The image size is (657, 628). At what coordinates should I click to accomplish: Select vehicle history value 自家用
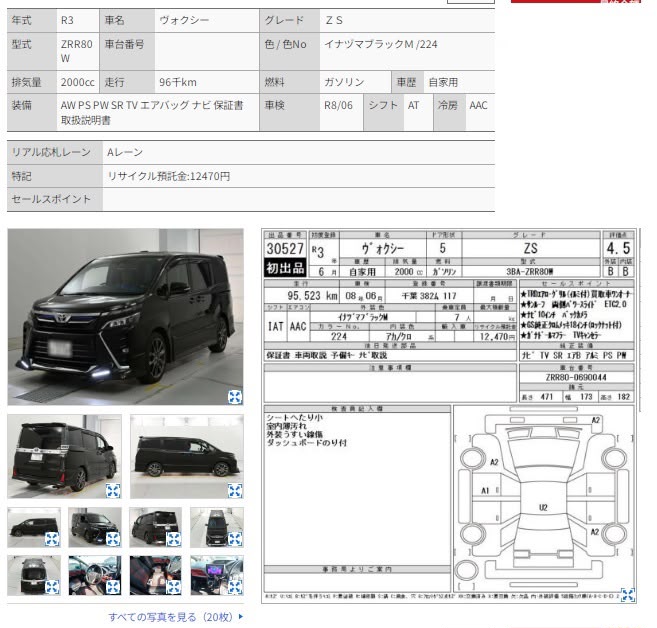(x=443, y=82)
